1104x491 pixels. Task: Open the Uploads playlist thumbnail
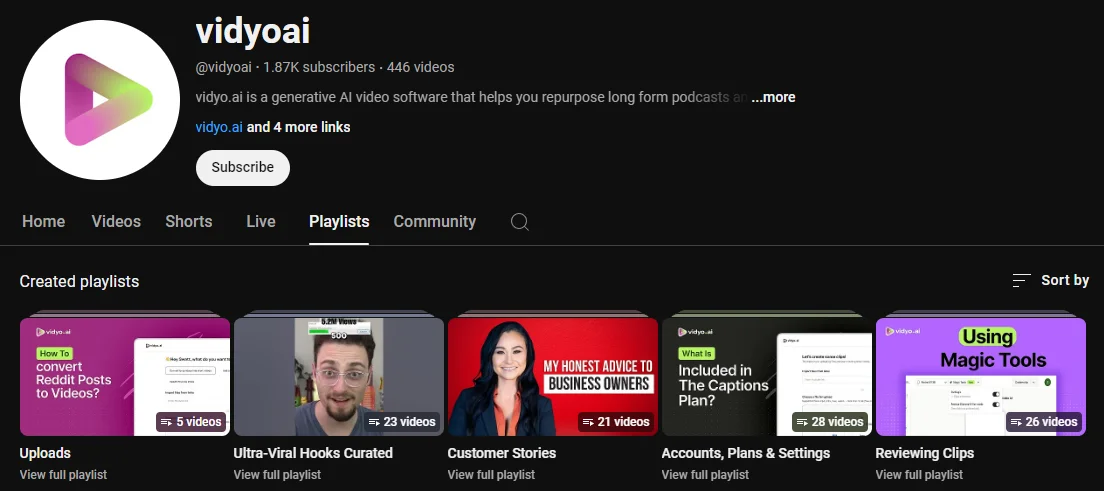[125, 377]
